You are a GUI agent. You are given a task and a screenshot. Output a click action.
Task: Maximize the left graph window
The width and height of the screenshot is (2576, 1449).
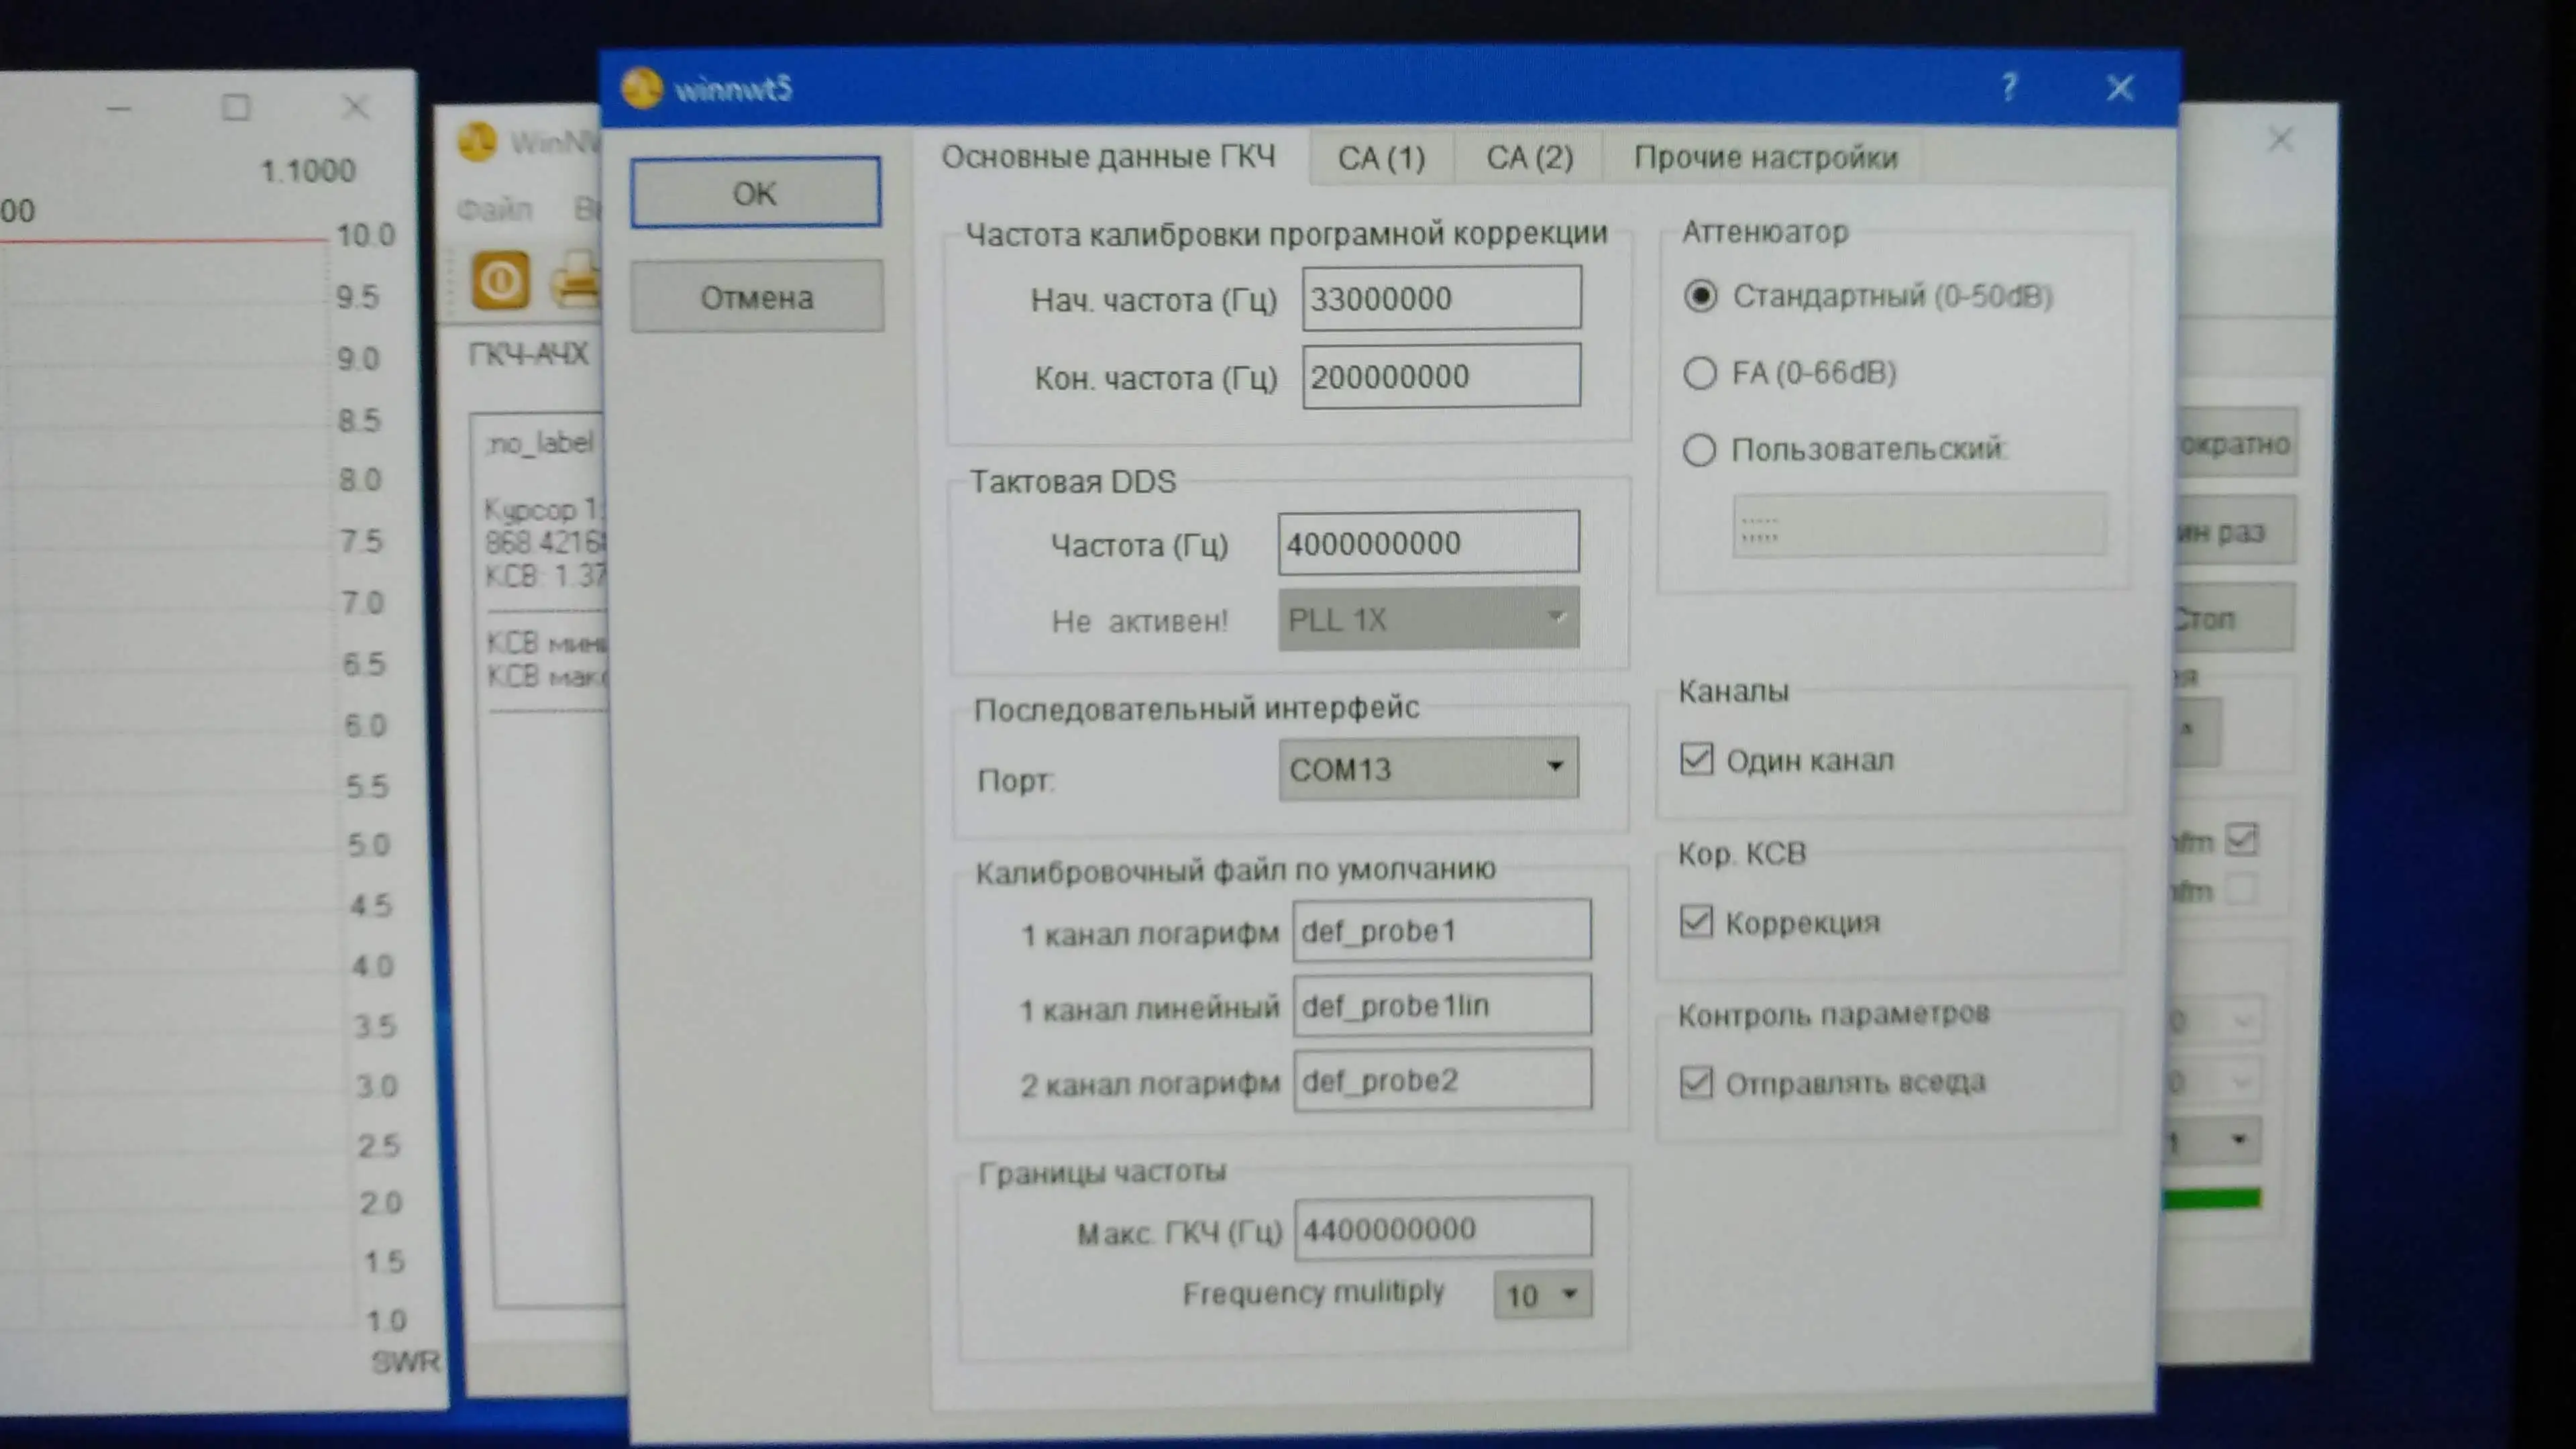pos(236,107)
